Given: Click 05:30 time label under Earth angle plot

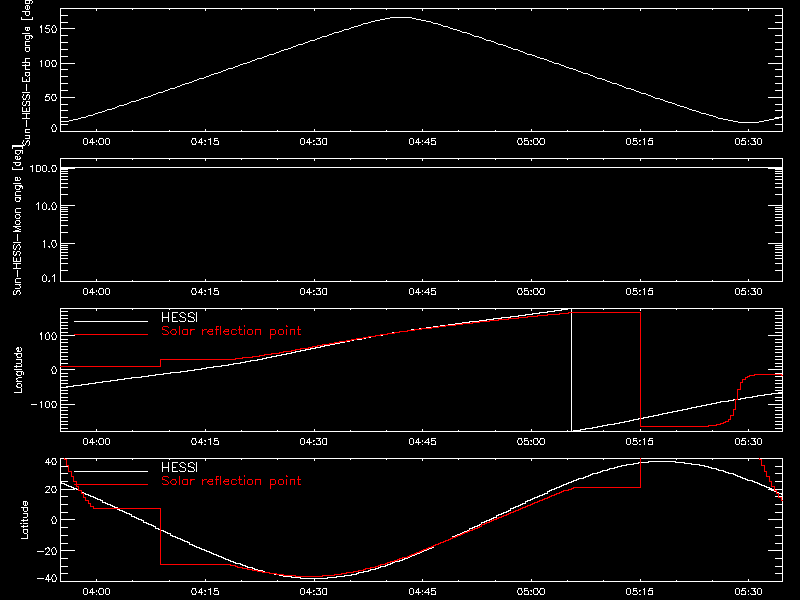Looking at the screenshot, I should tap(748, 141).
